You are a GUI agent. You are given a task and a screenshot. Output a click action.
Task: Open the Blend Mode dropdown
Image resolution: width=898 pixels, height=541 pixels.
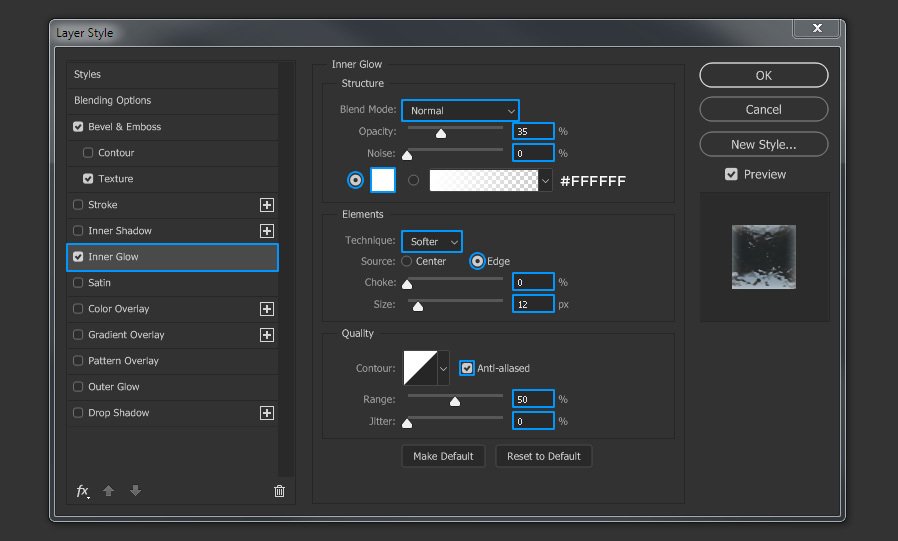point(460,110)
